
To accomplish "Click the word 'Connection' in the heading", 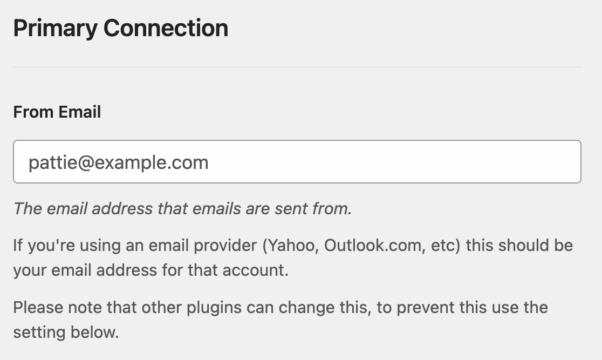I will pos(166,28).
